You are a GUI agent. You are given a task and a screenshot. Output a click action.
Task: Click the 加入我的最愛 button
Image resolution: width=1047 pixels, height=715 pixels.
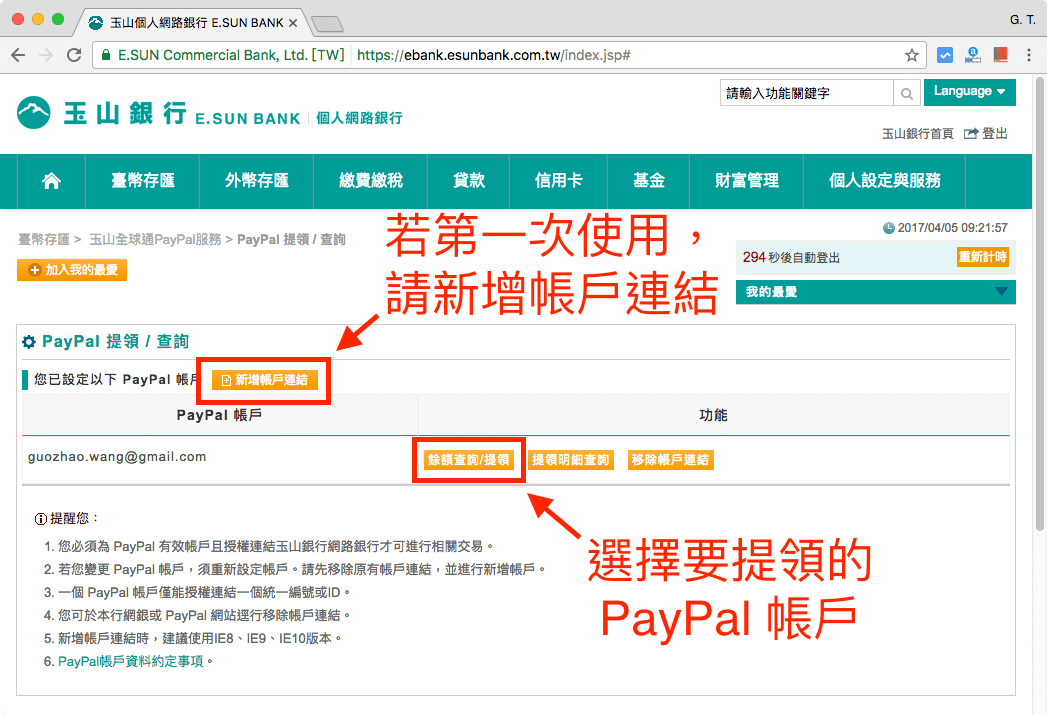tap(71, 269)
